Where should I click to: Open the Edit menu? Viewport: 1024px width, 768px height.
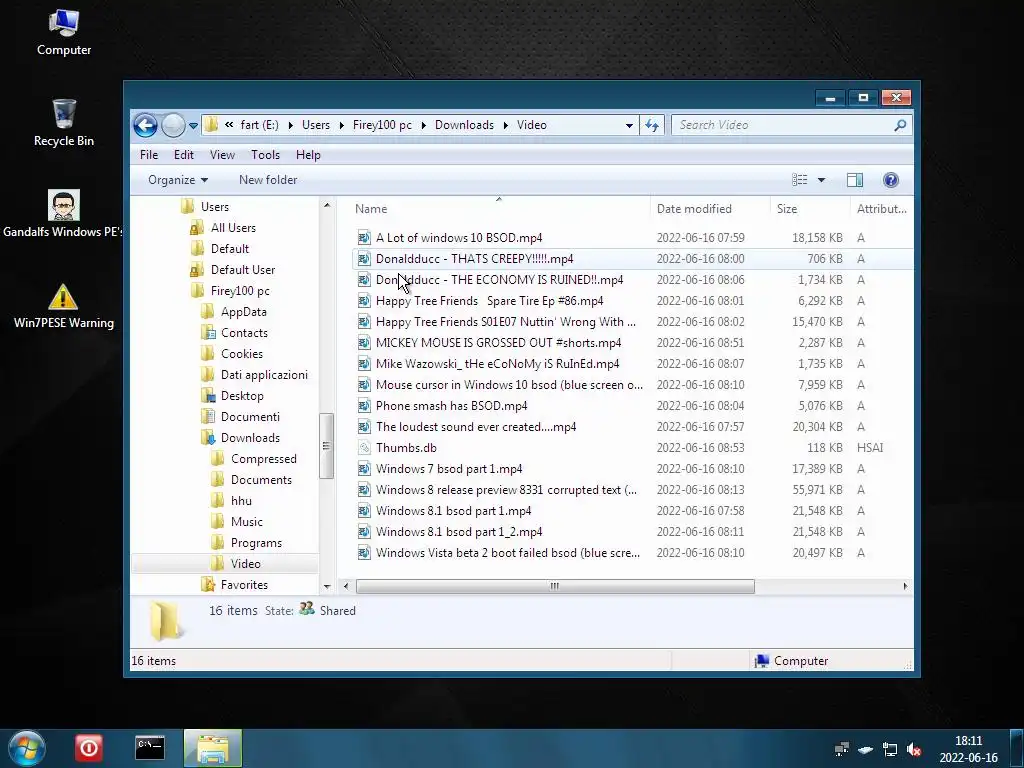click(x=184, y=155)
